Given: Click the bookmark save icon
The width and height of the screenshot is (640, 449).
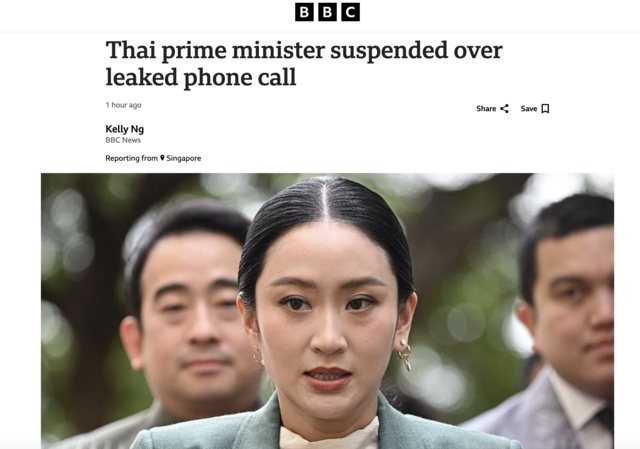Looking at the screenshot, I should coord(545,109).
